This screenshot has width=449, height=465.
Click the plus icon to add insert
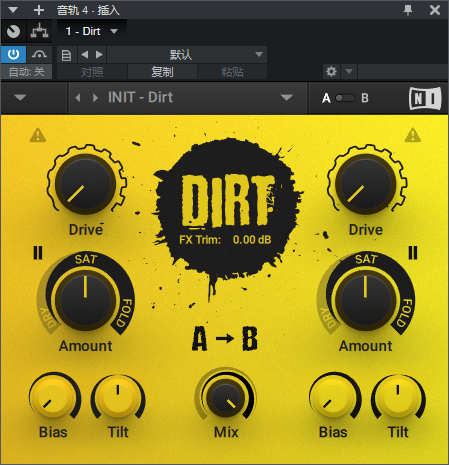39,10
